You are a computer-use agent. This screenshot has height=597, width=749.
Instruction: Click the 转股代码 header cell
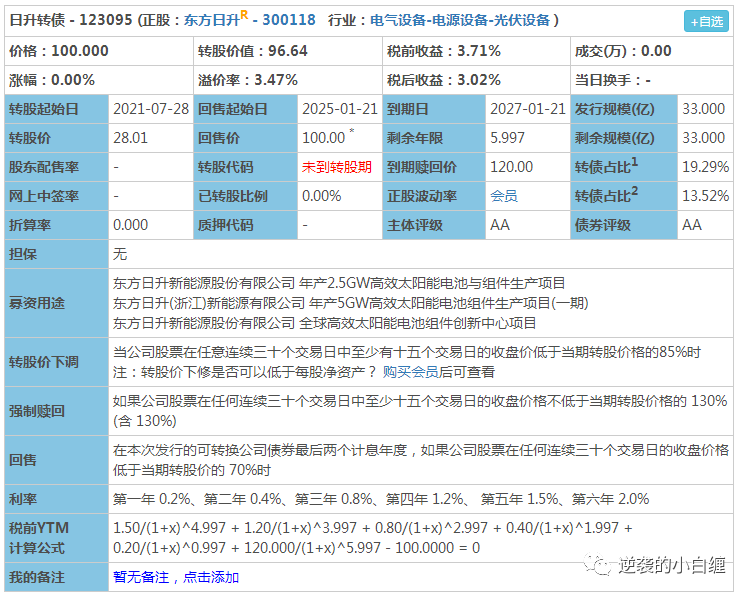[246, 167]
